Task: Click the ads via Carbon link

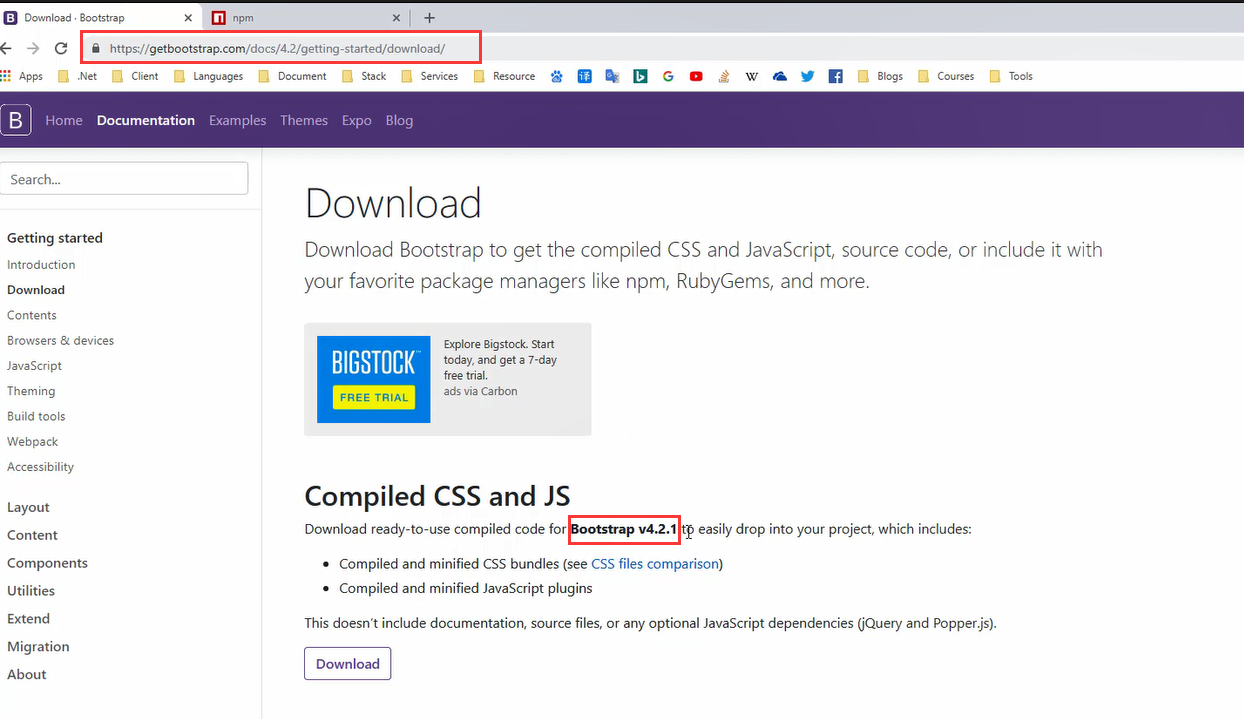Action: 481,391
